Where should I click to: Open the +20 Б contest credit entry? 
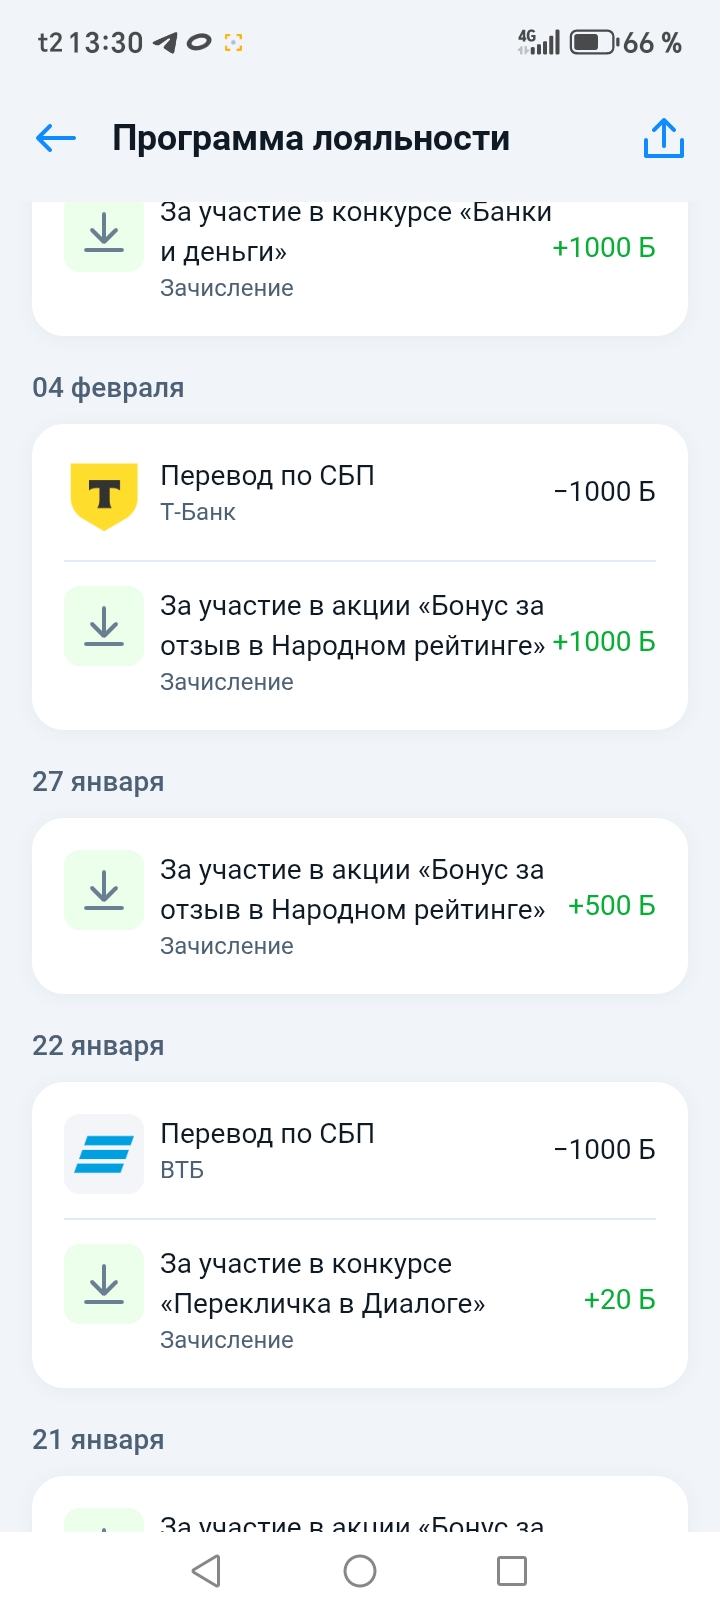click(x=360, y=1300)
